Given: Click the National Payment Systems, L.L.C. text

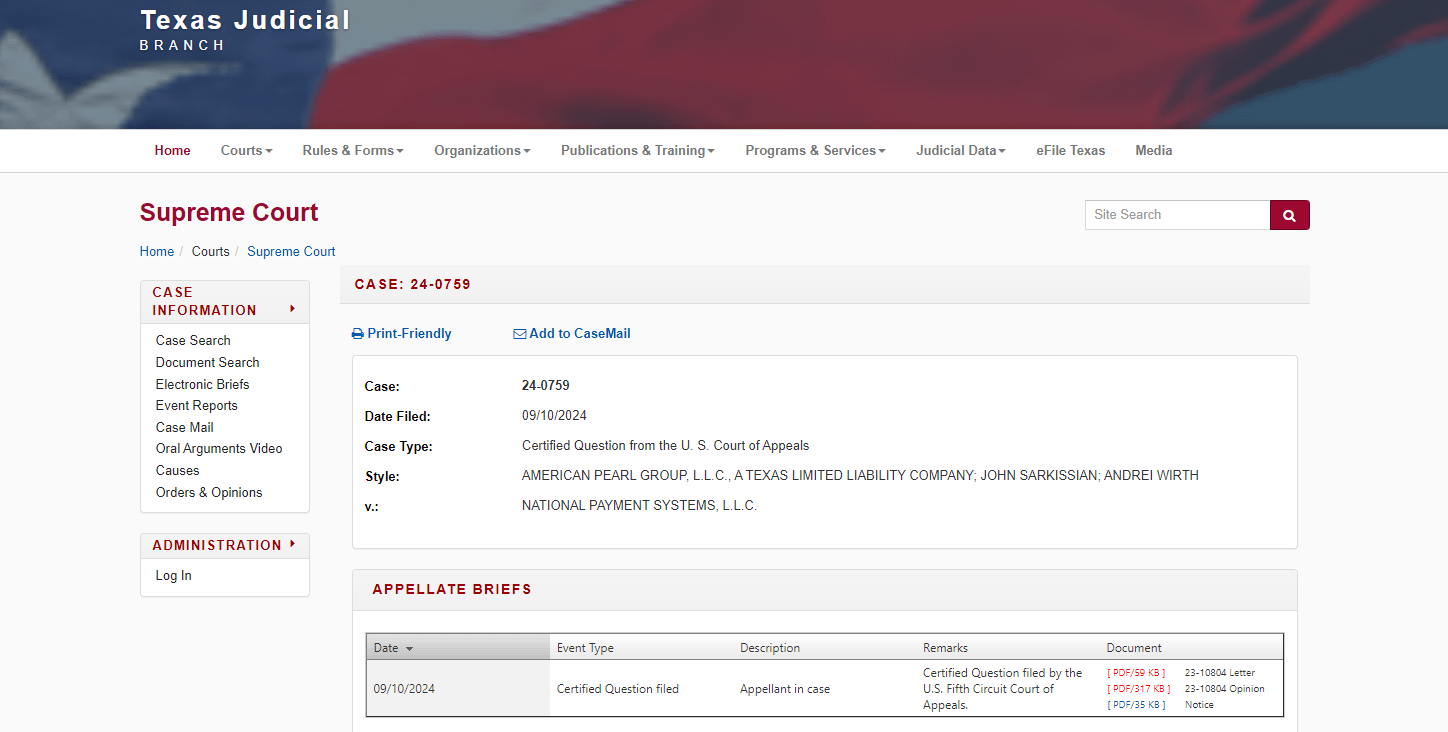Looking at the screenshot, I should [x=639, y=506].
